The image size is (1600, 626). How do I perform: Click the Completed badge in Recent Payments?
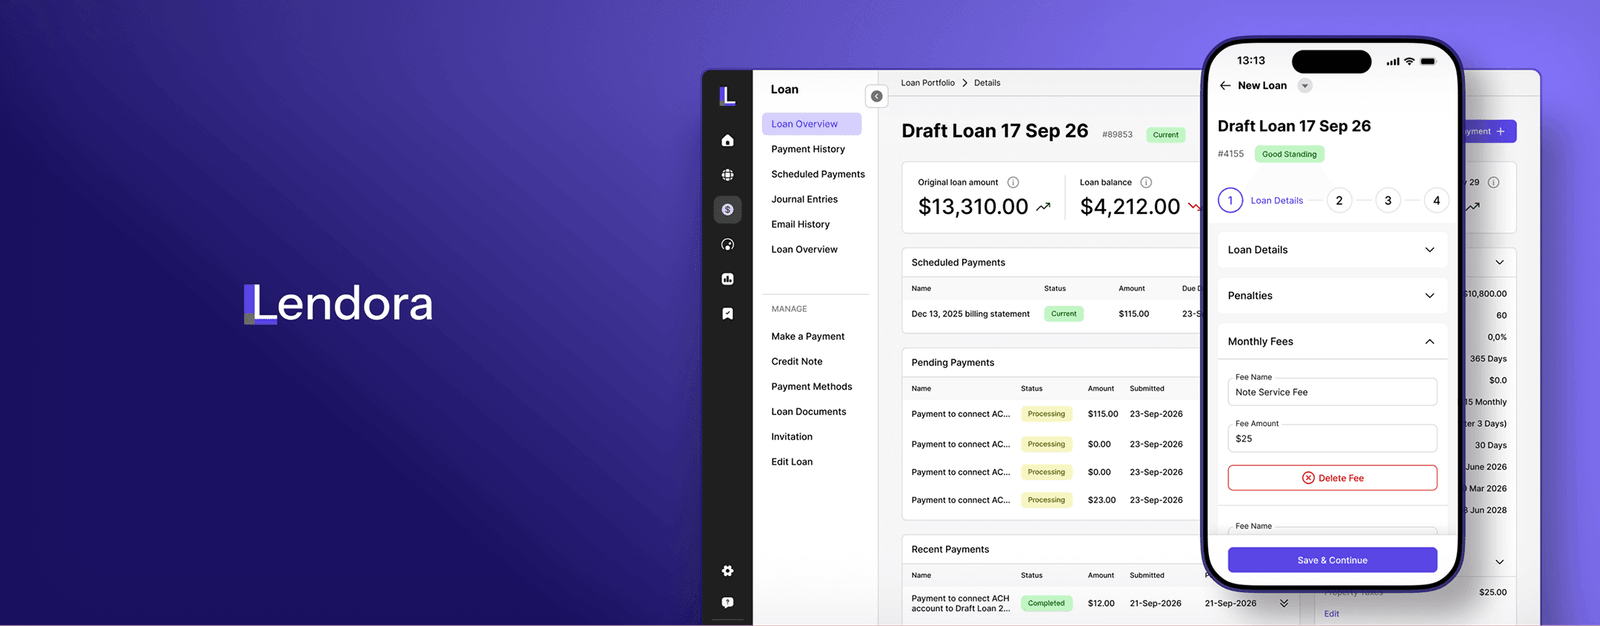click(x=1046, y=603)
